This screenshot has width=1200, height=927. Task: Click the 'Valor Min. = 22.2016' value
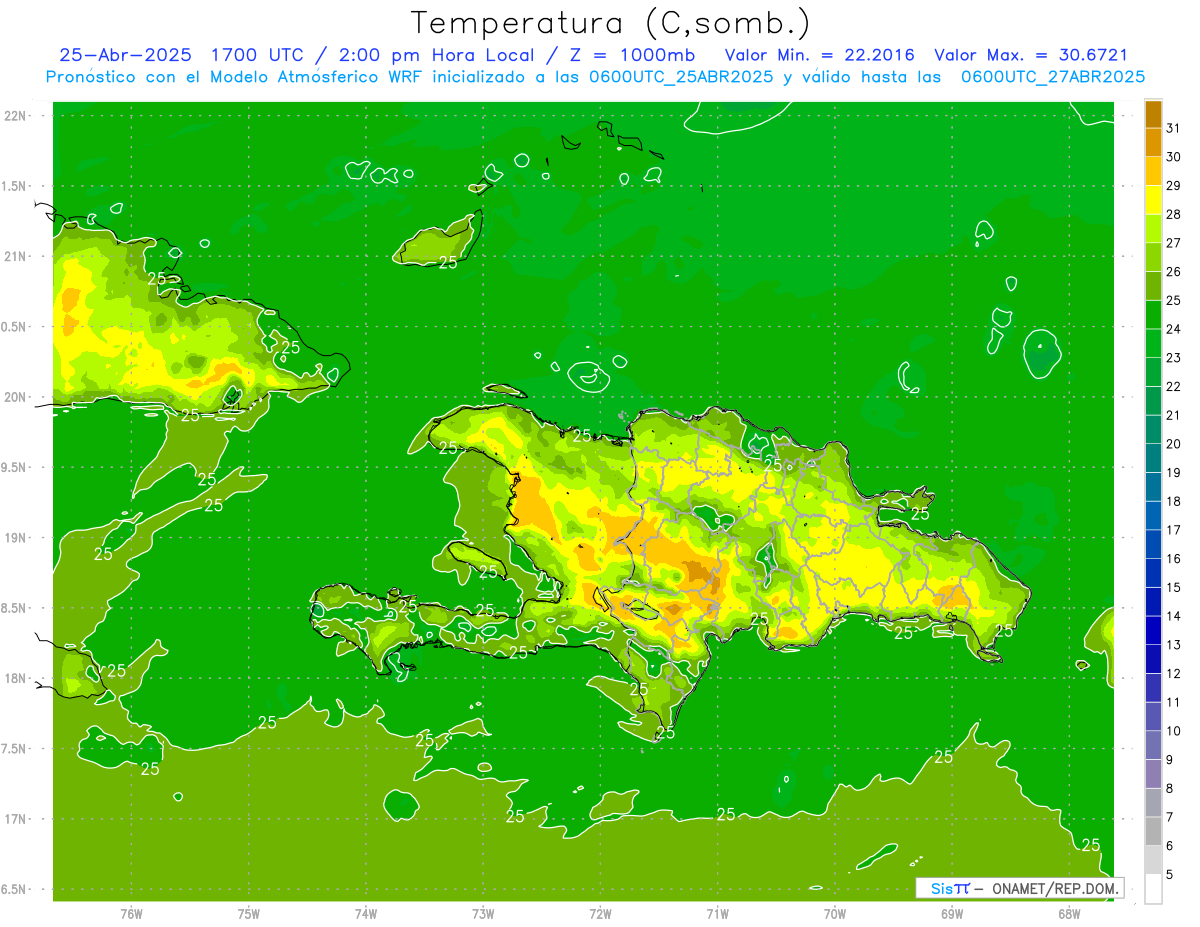[x=821, y=55]
